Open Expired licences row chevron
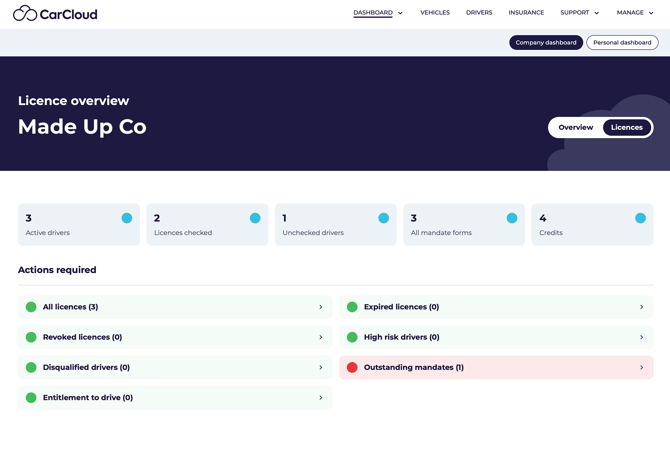The width and height of the screenshot is (670, 459). 642,307
